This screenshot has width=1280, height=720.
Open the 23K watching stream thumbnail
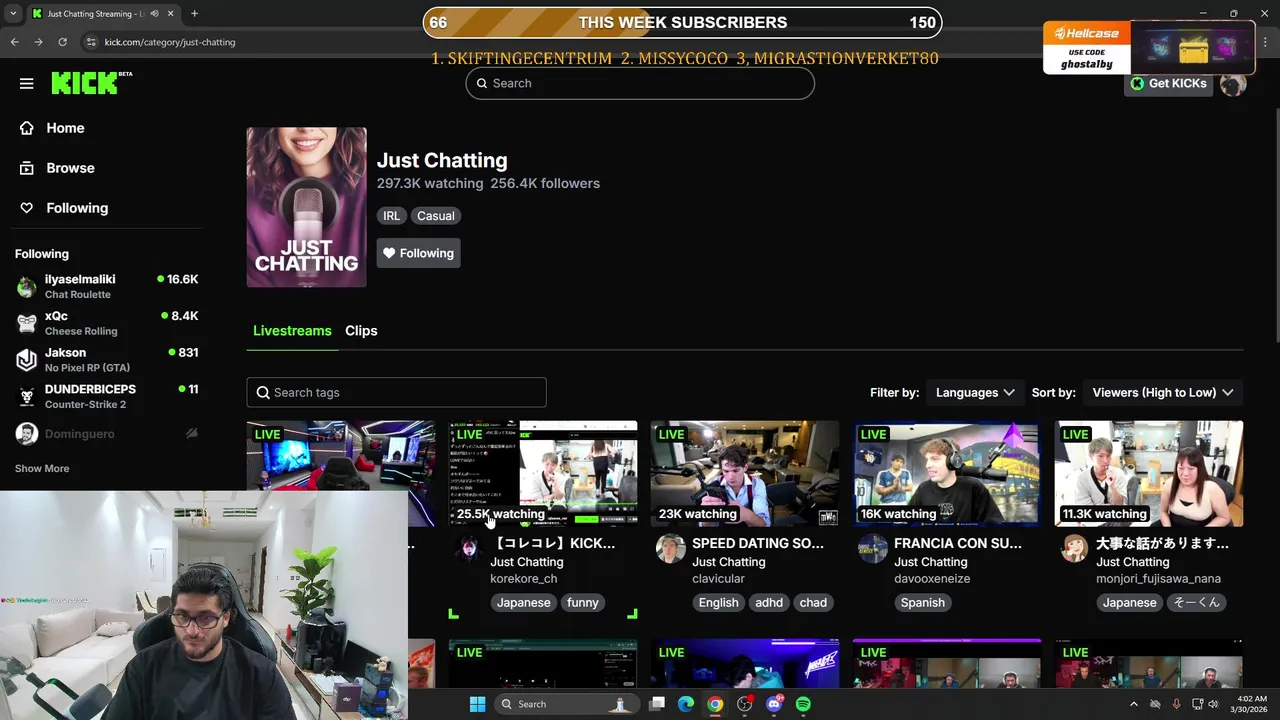[745, 473]
